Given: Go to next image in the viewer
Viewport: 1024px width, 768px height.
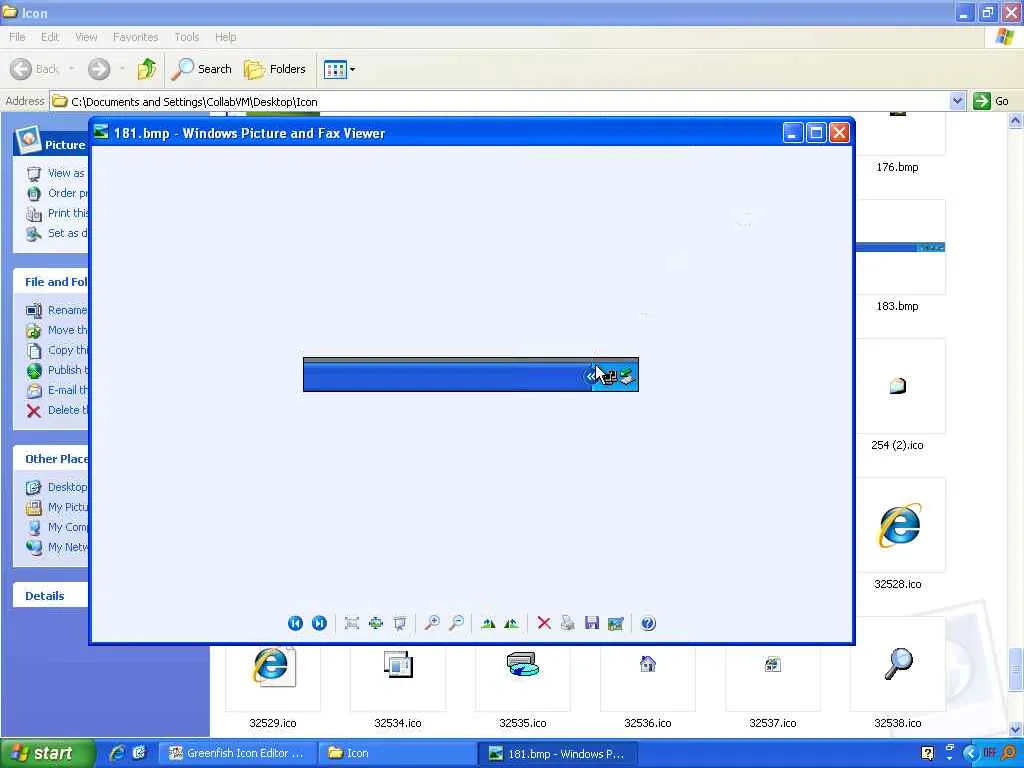Looking at the screenshot, I should click(319, 623).
